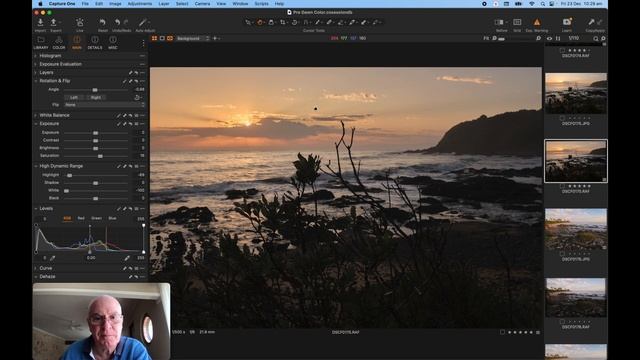640x360 pixels.
Task: Select the Rotate cursor tool
Action: tap(294, 22)
